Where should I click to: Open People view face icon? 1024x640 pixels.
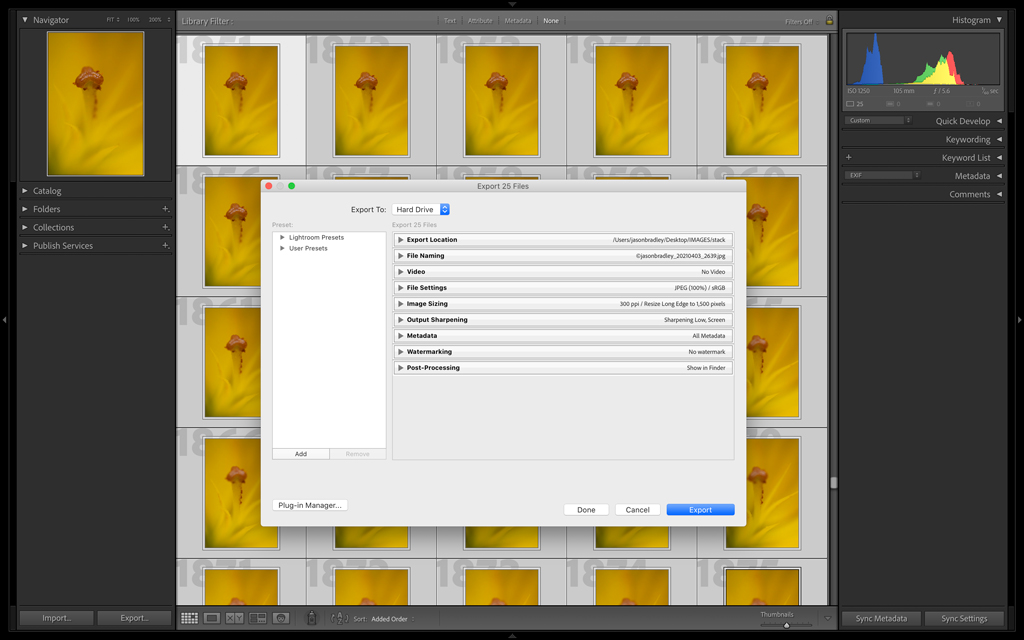281,619
